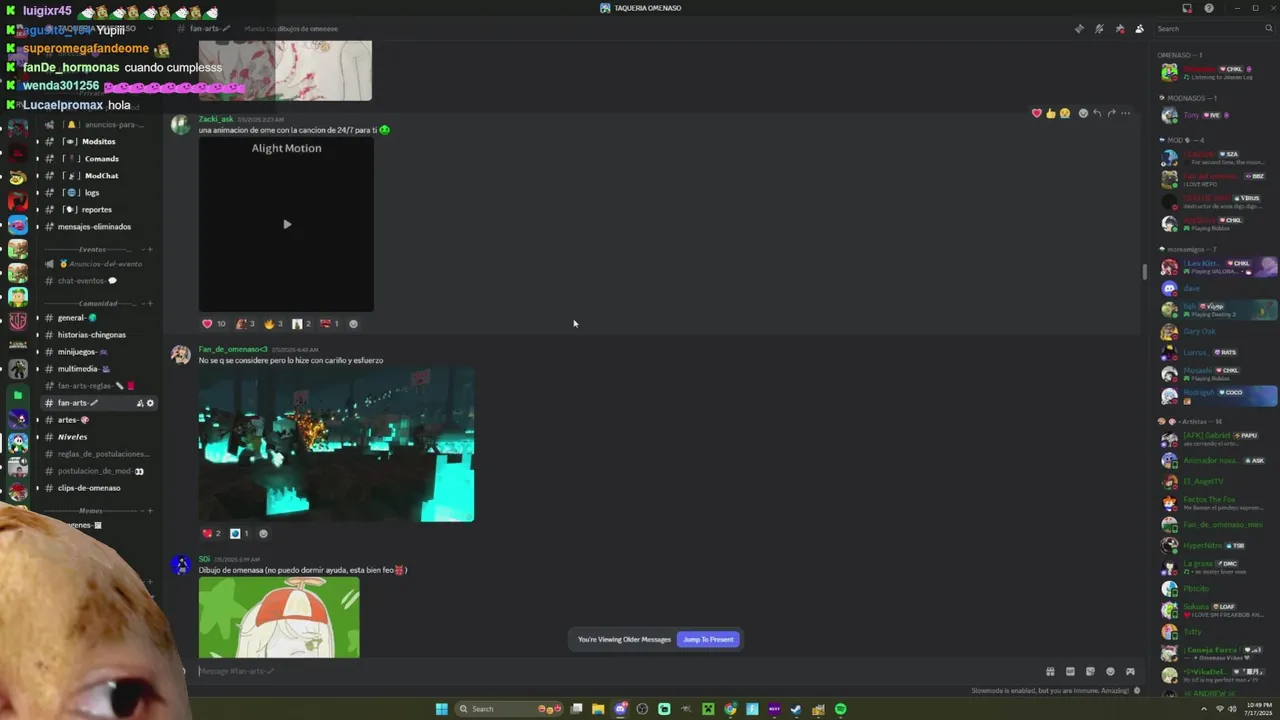
Task: Add reaction button under the Minecraft image
Action: click(263, 533)
